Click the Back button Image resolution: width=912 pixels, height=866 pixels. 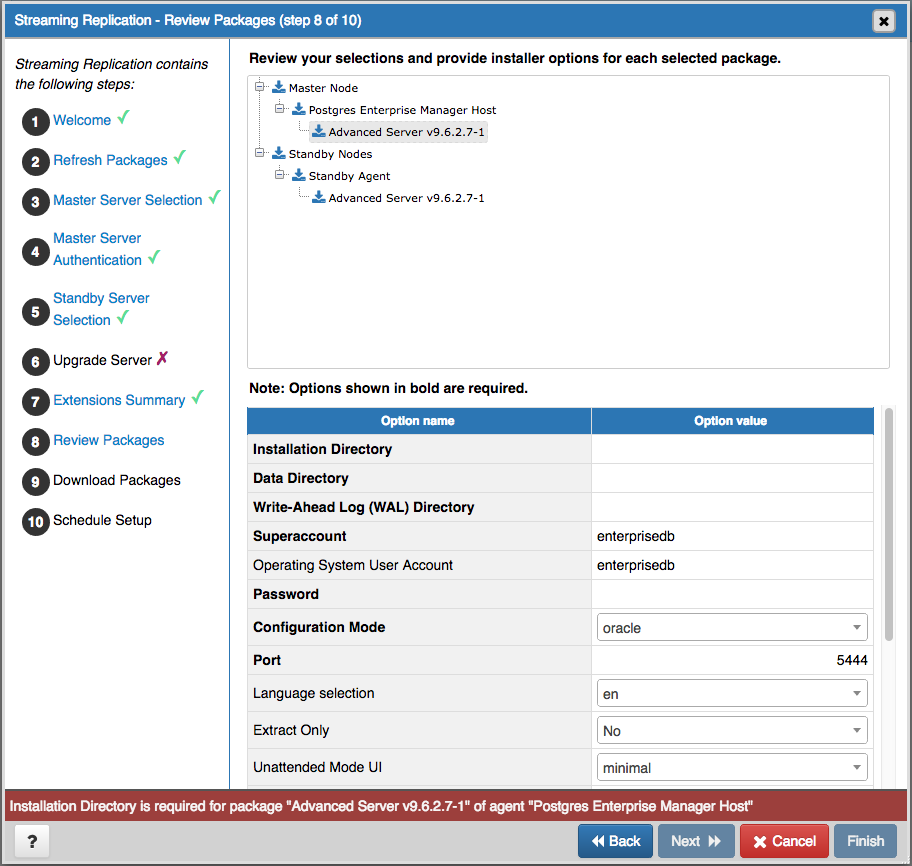pos(615,841)
